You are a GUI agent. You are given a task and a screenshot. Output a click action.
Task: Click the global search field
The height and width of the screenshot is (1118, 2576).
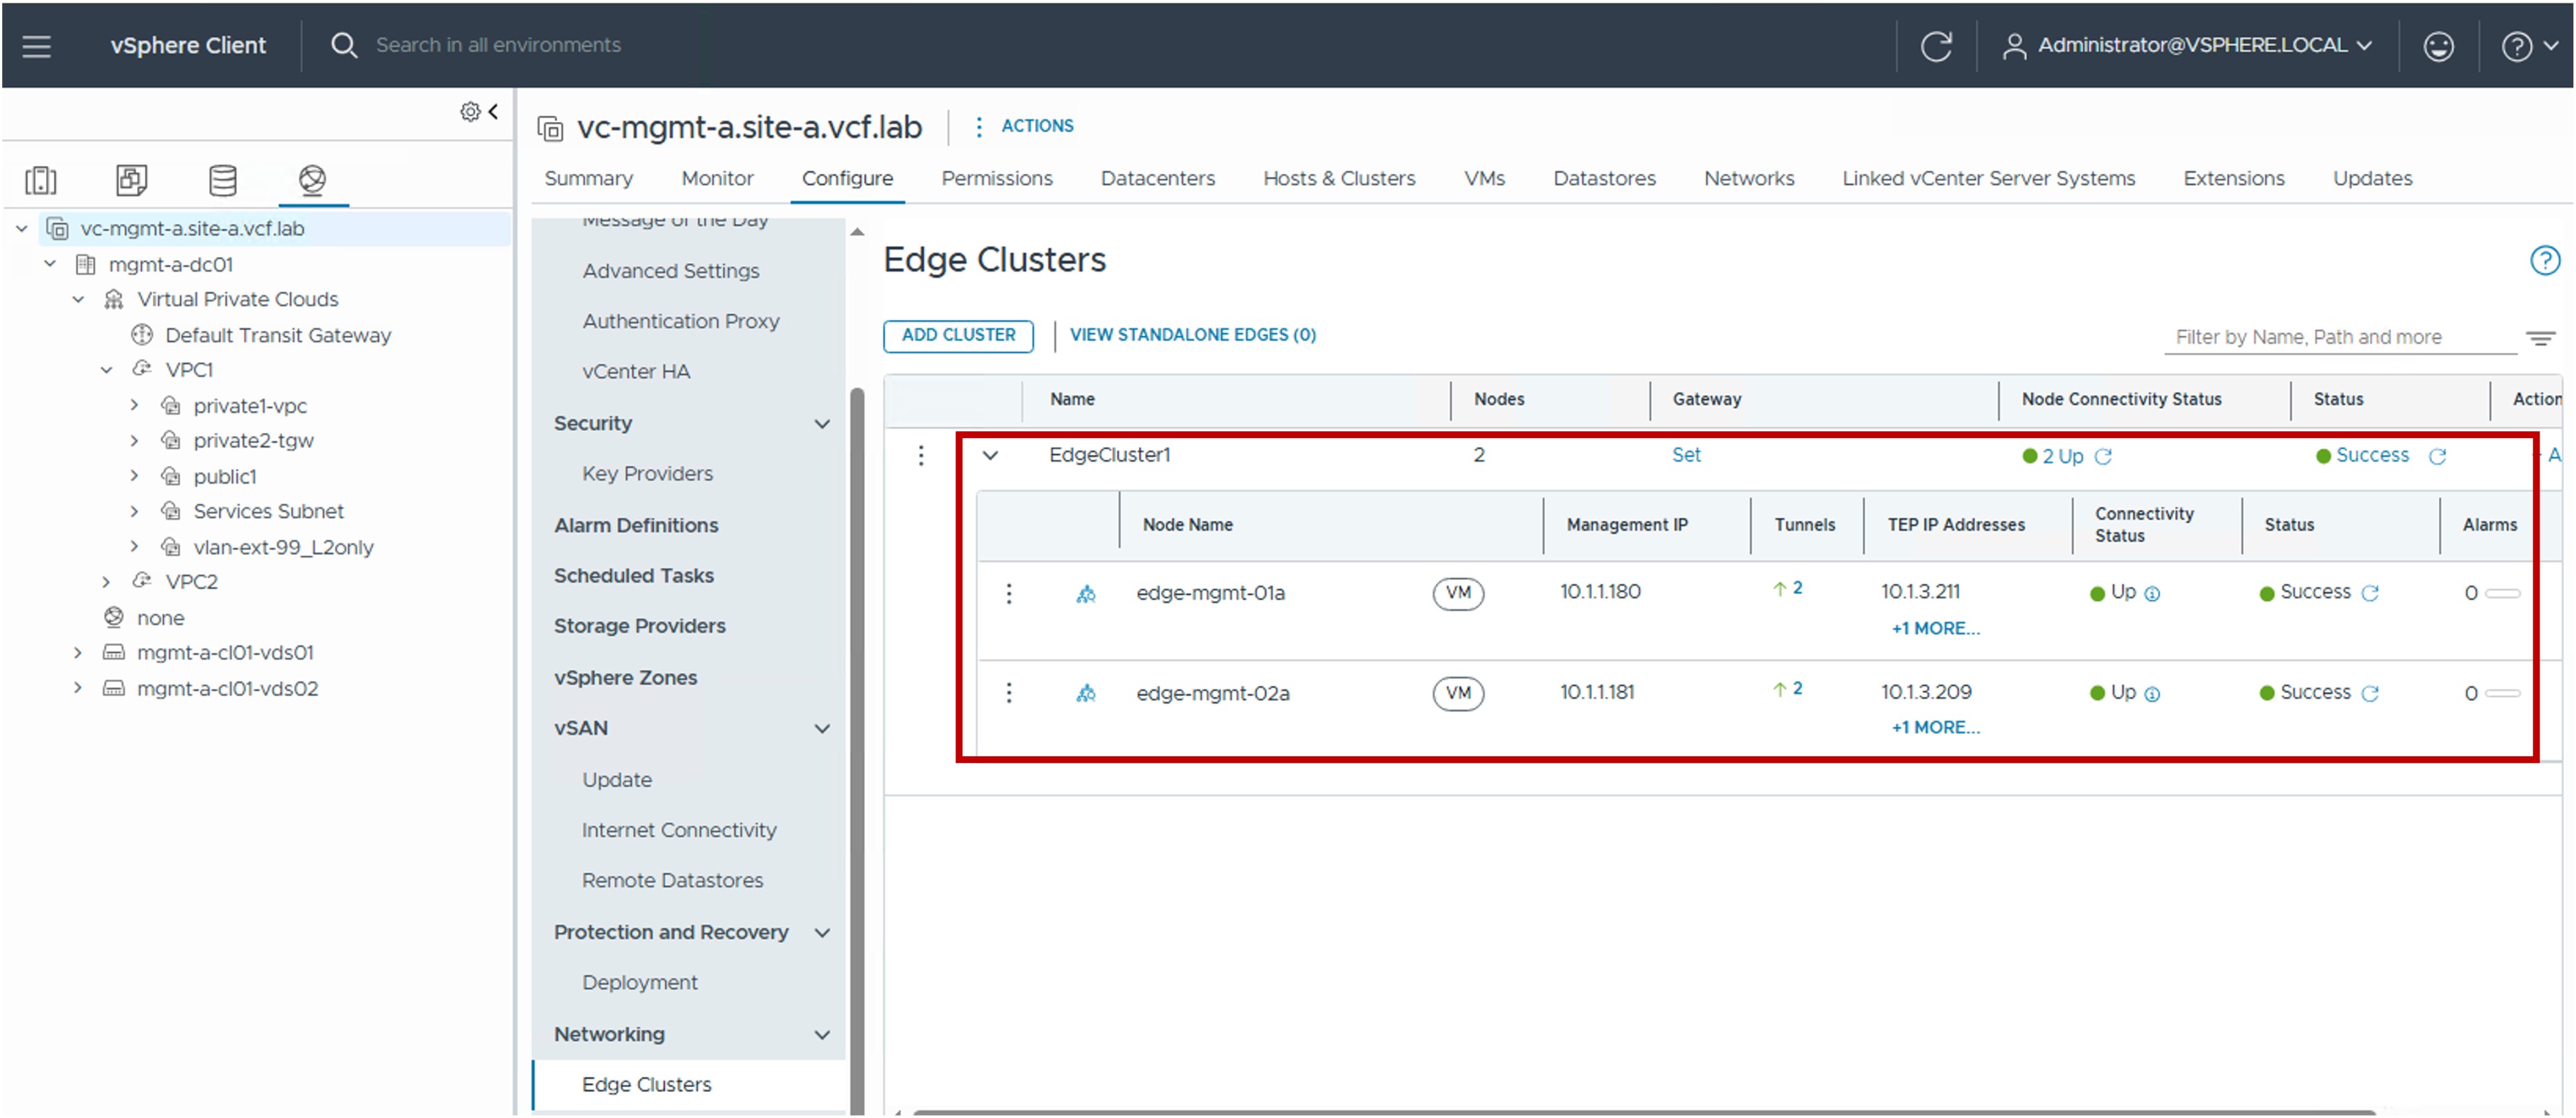498,45
